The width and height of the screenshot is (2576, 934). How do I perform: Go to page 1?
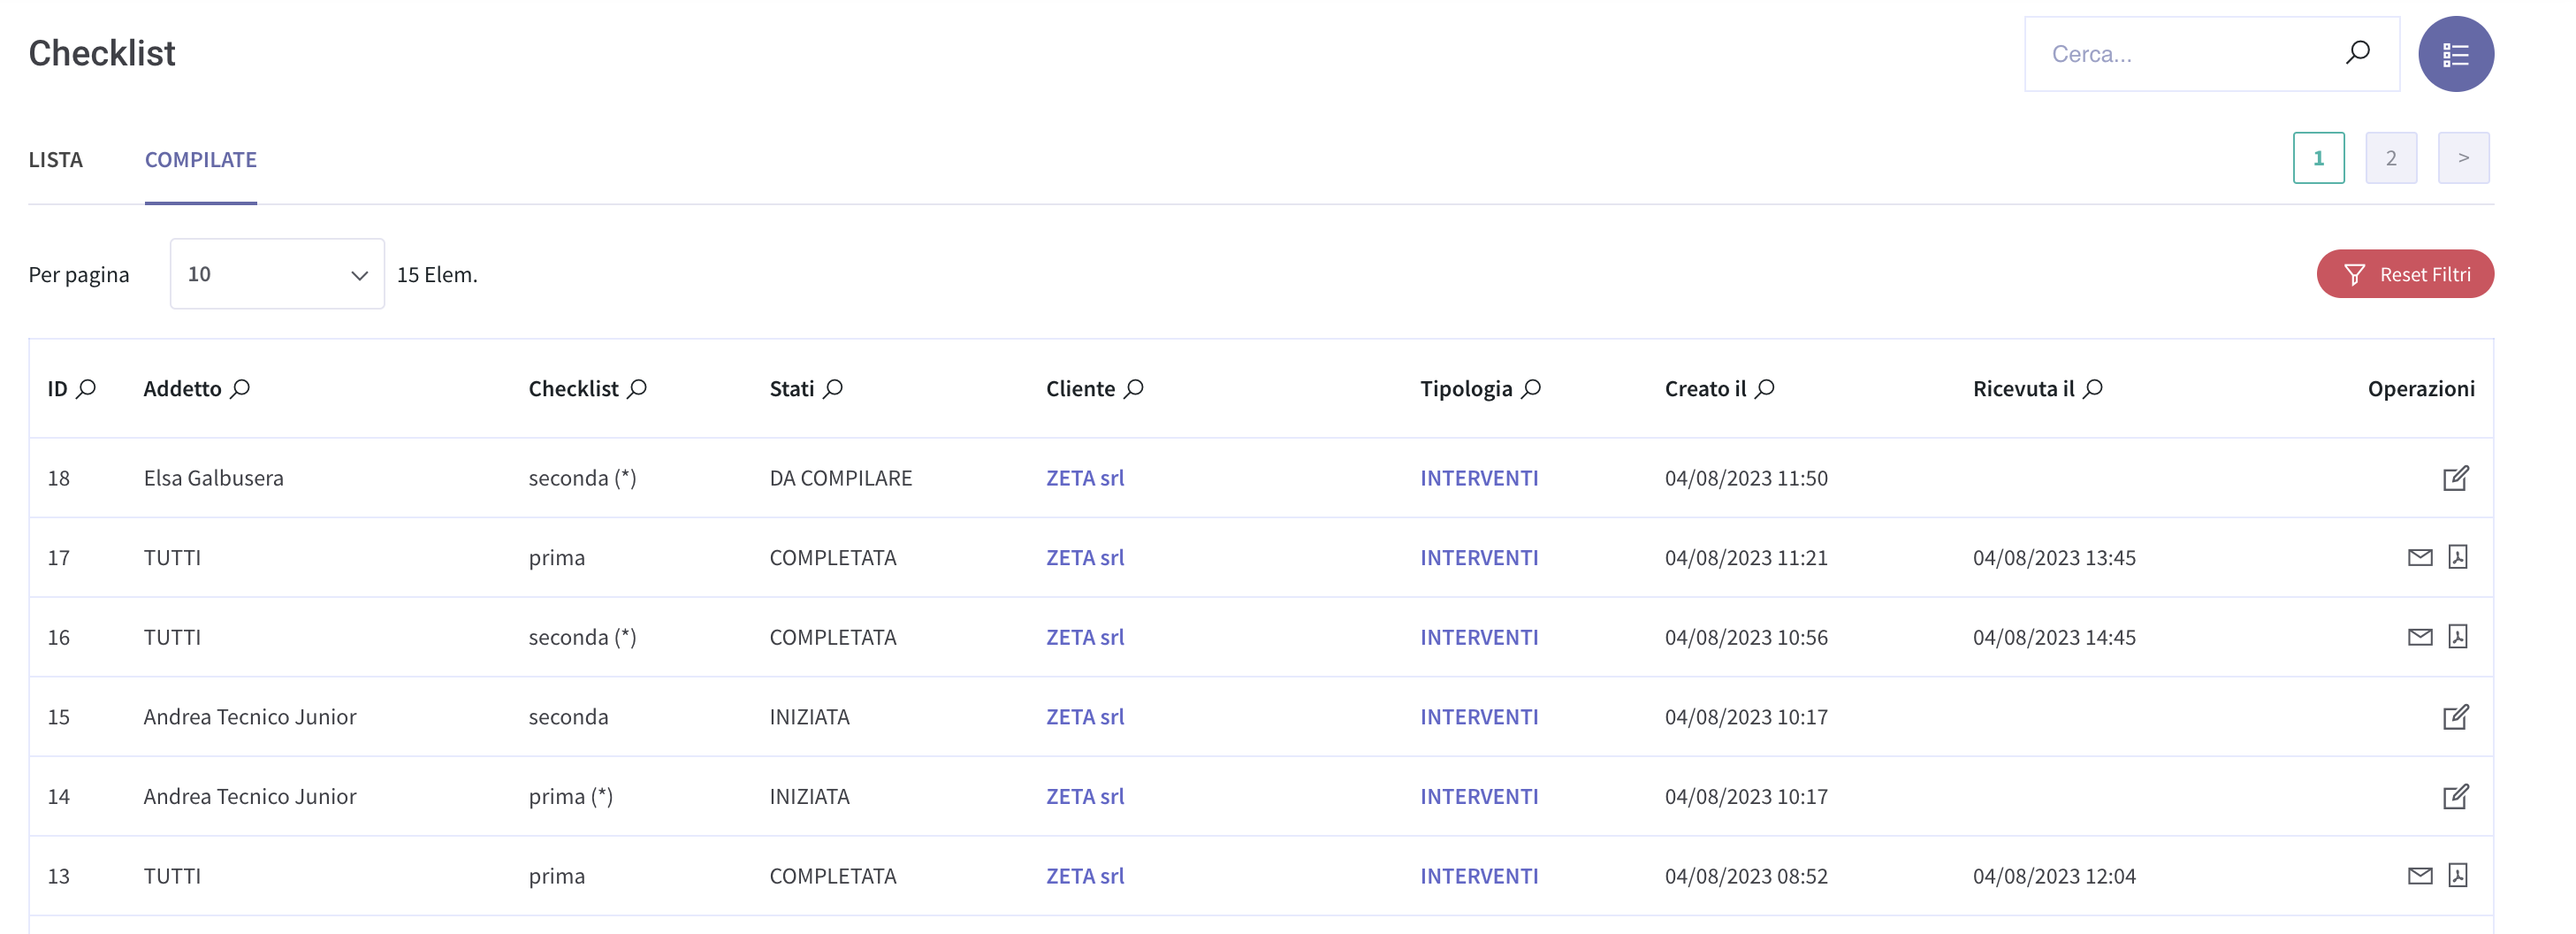[2318, 158]
